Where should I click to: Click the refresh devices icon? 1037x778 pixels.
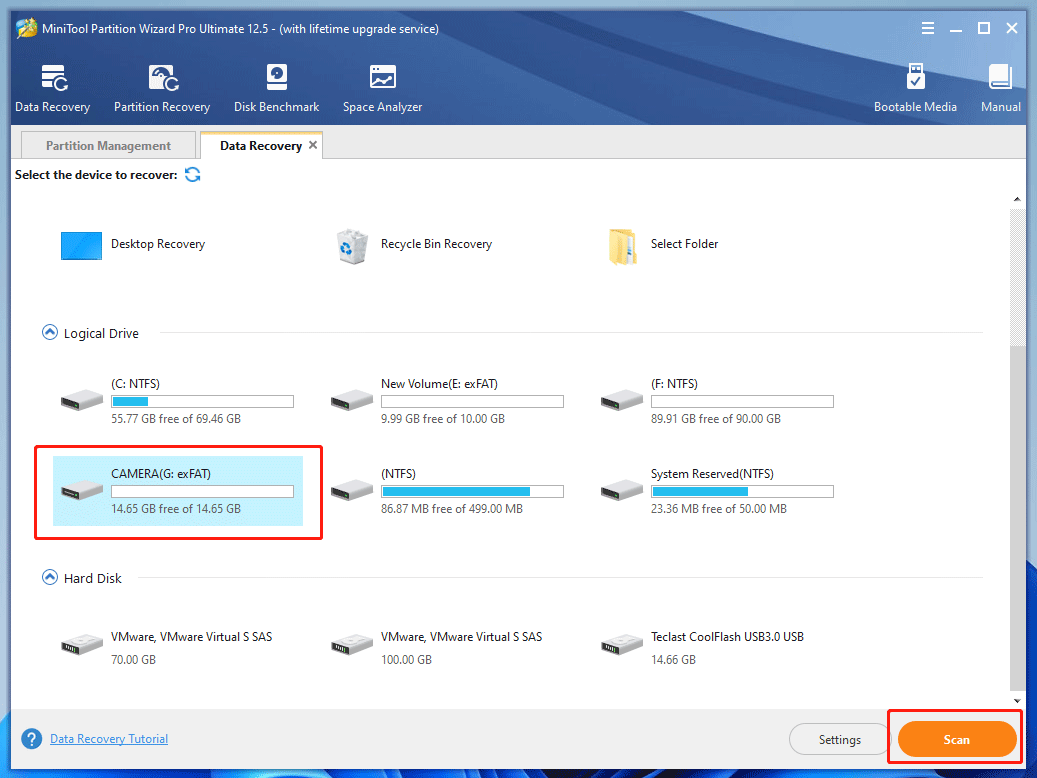click(192, 175)
